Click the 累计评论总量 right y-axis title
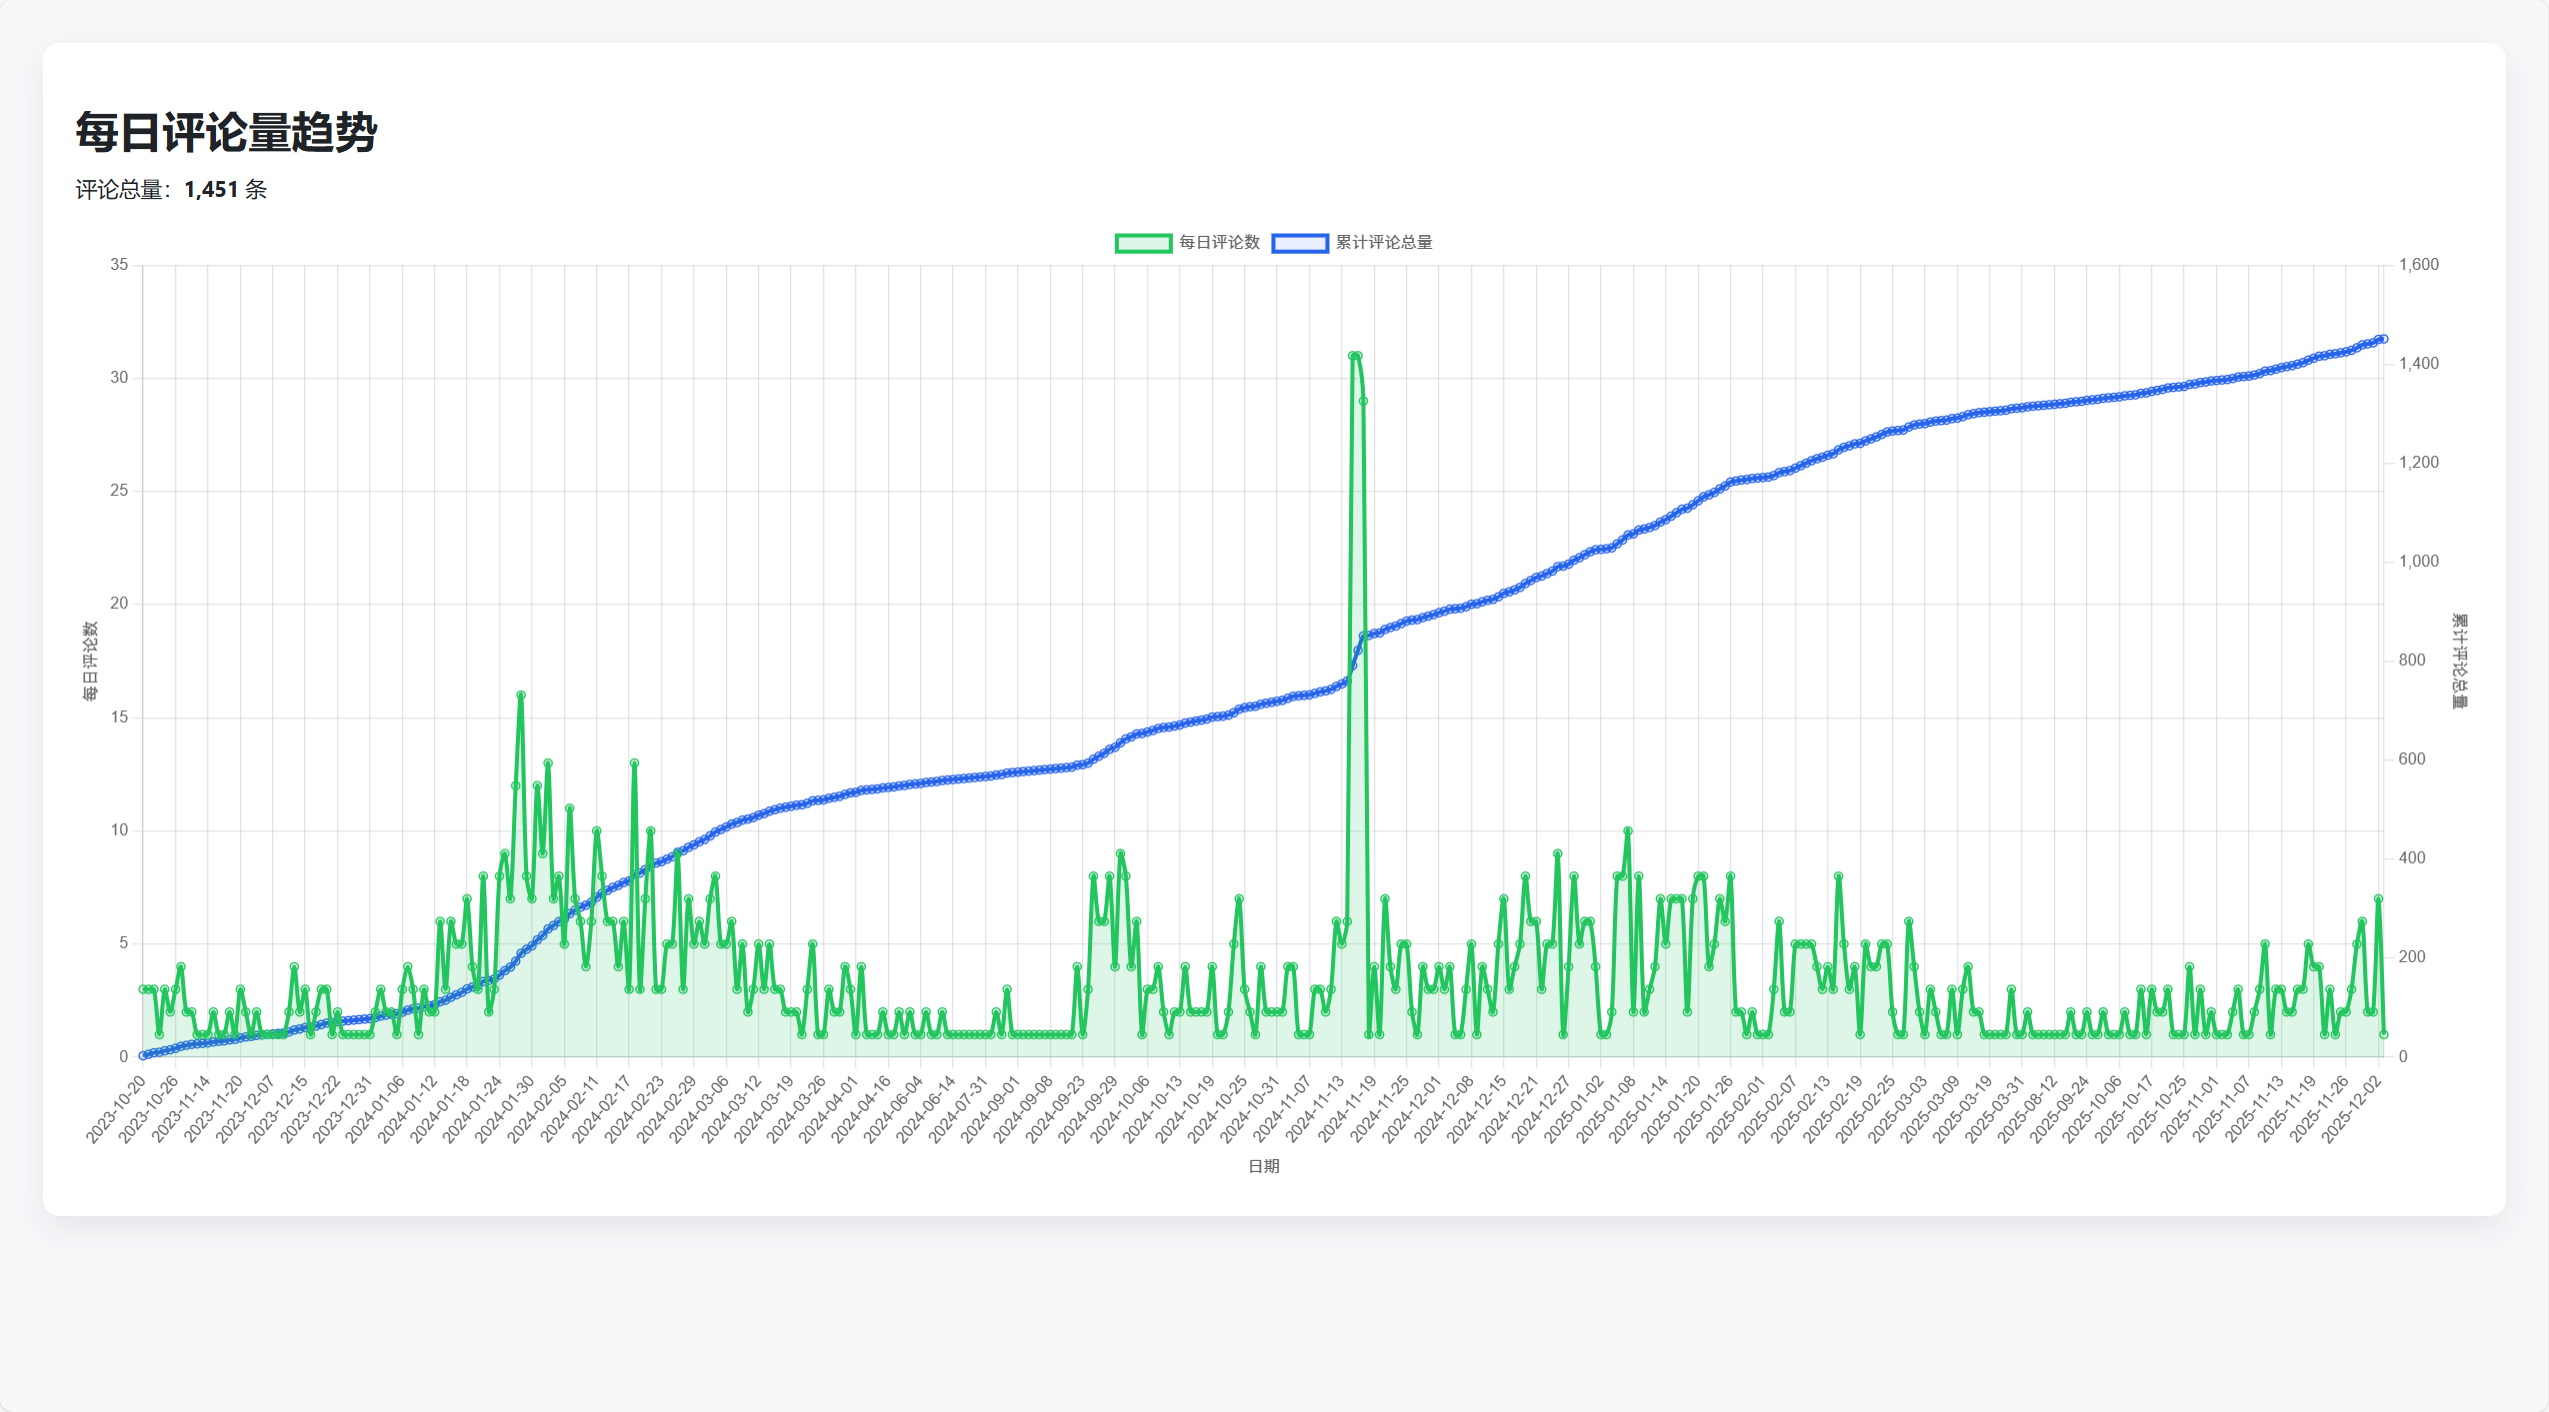Image resolution: width=2549 pixels, height=1412 pixels. [2459, 661]
